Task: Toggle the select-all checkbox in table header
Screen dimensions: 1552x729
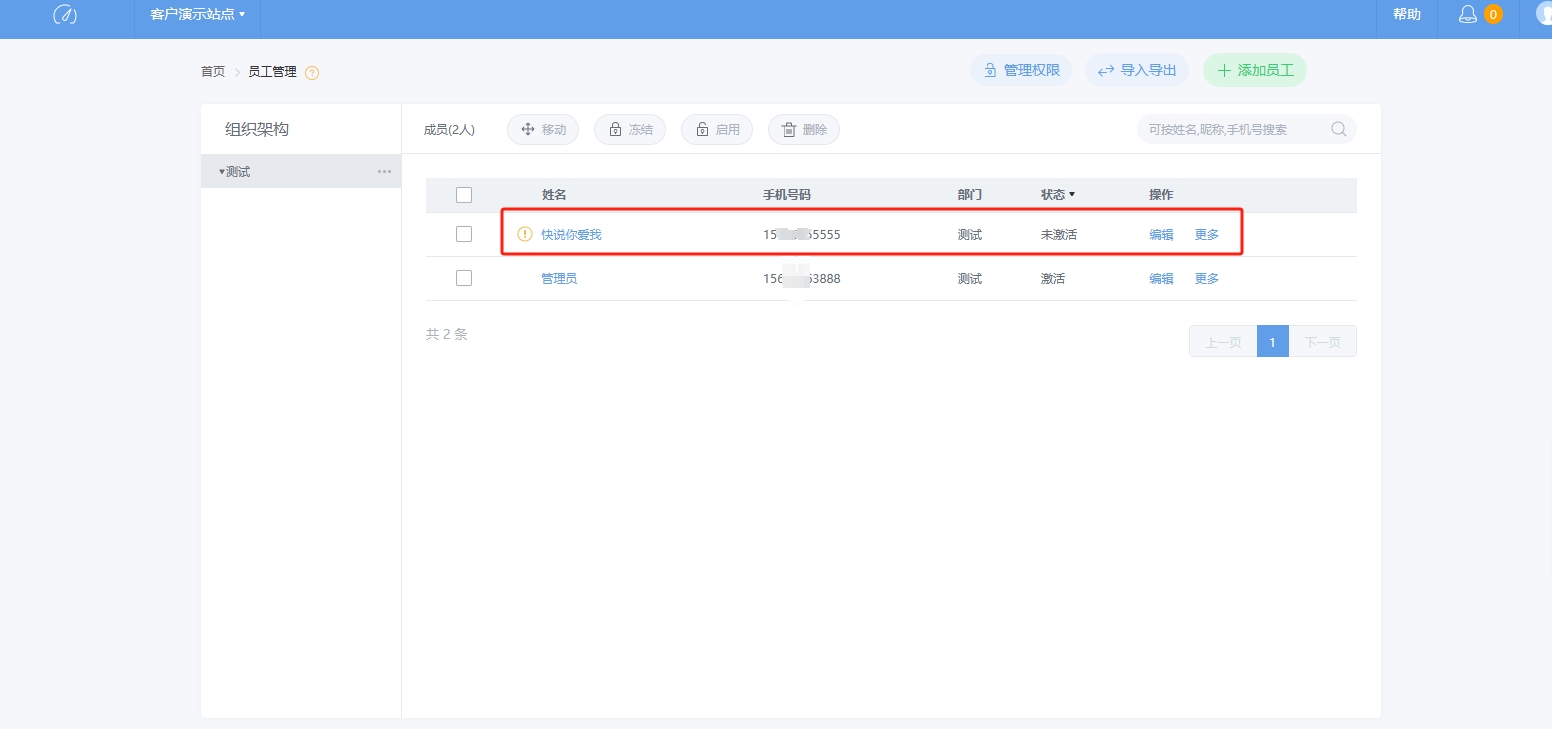Action: point(464,195)
